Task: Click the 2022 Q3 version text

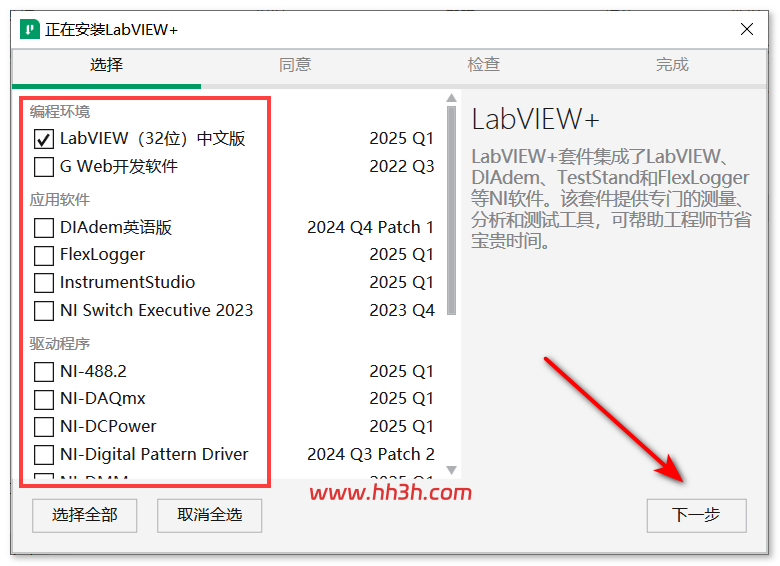Action: pos(401,167)
